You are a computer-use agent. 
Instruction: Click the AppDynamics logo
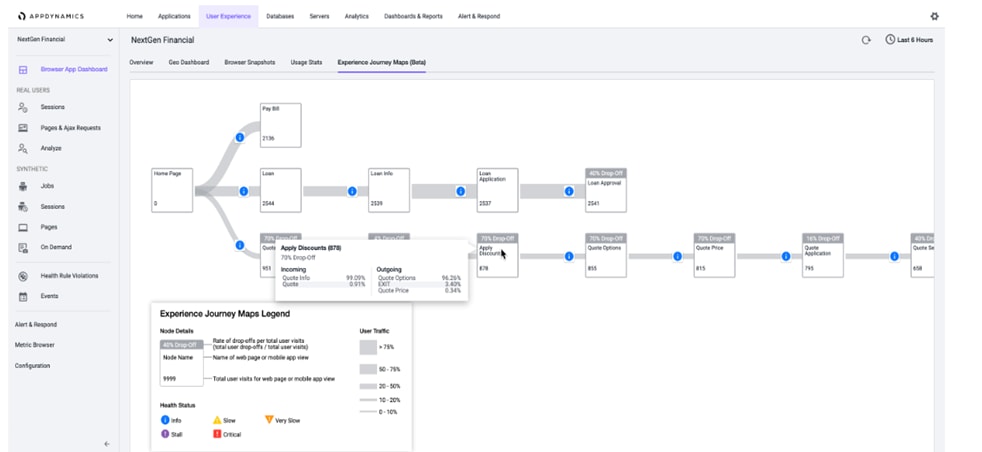point(51,16)
